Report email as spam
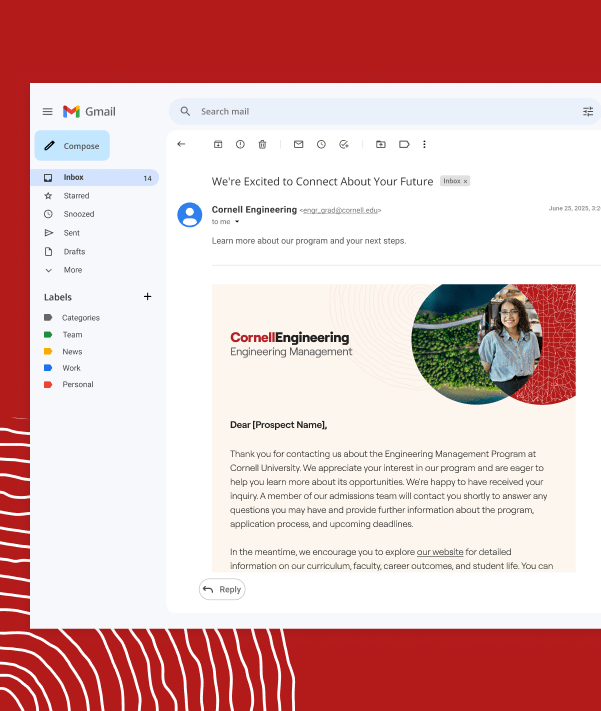 pyautogui.click(x=240, y=144)
